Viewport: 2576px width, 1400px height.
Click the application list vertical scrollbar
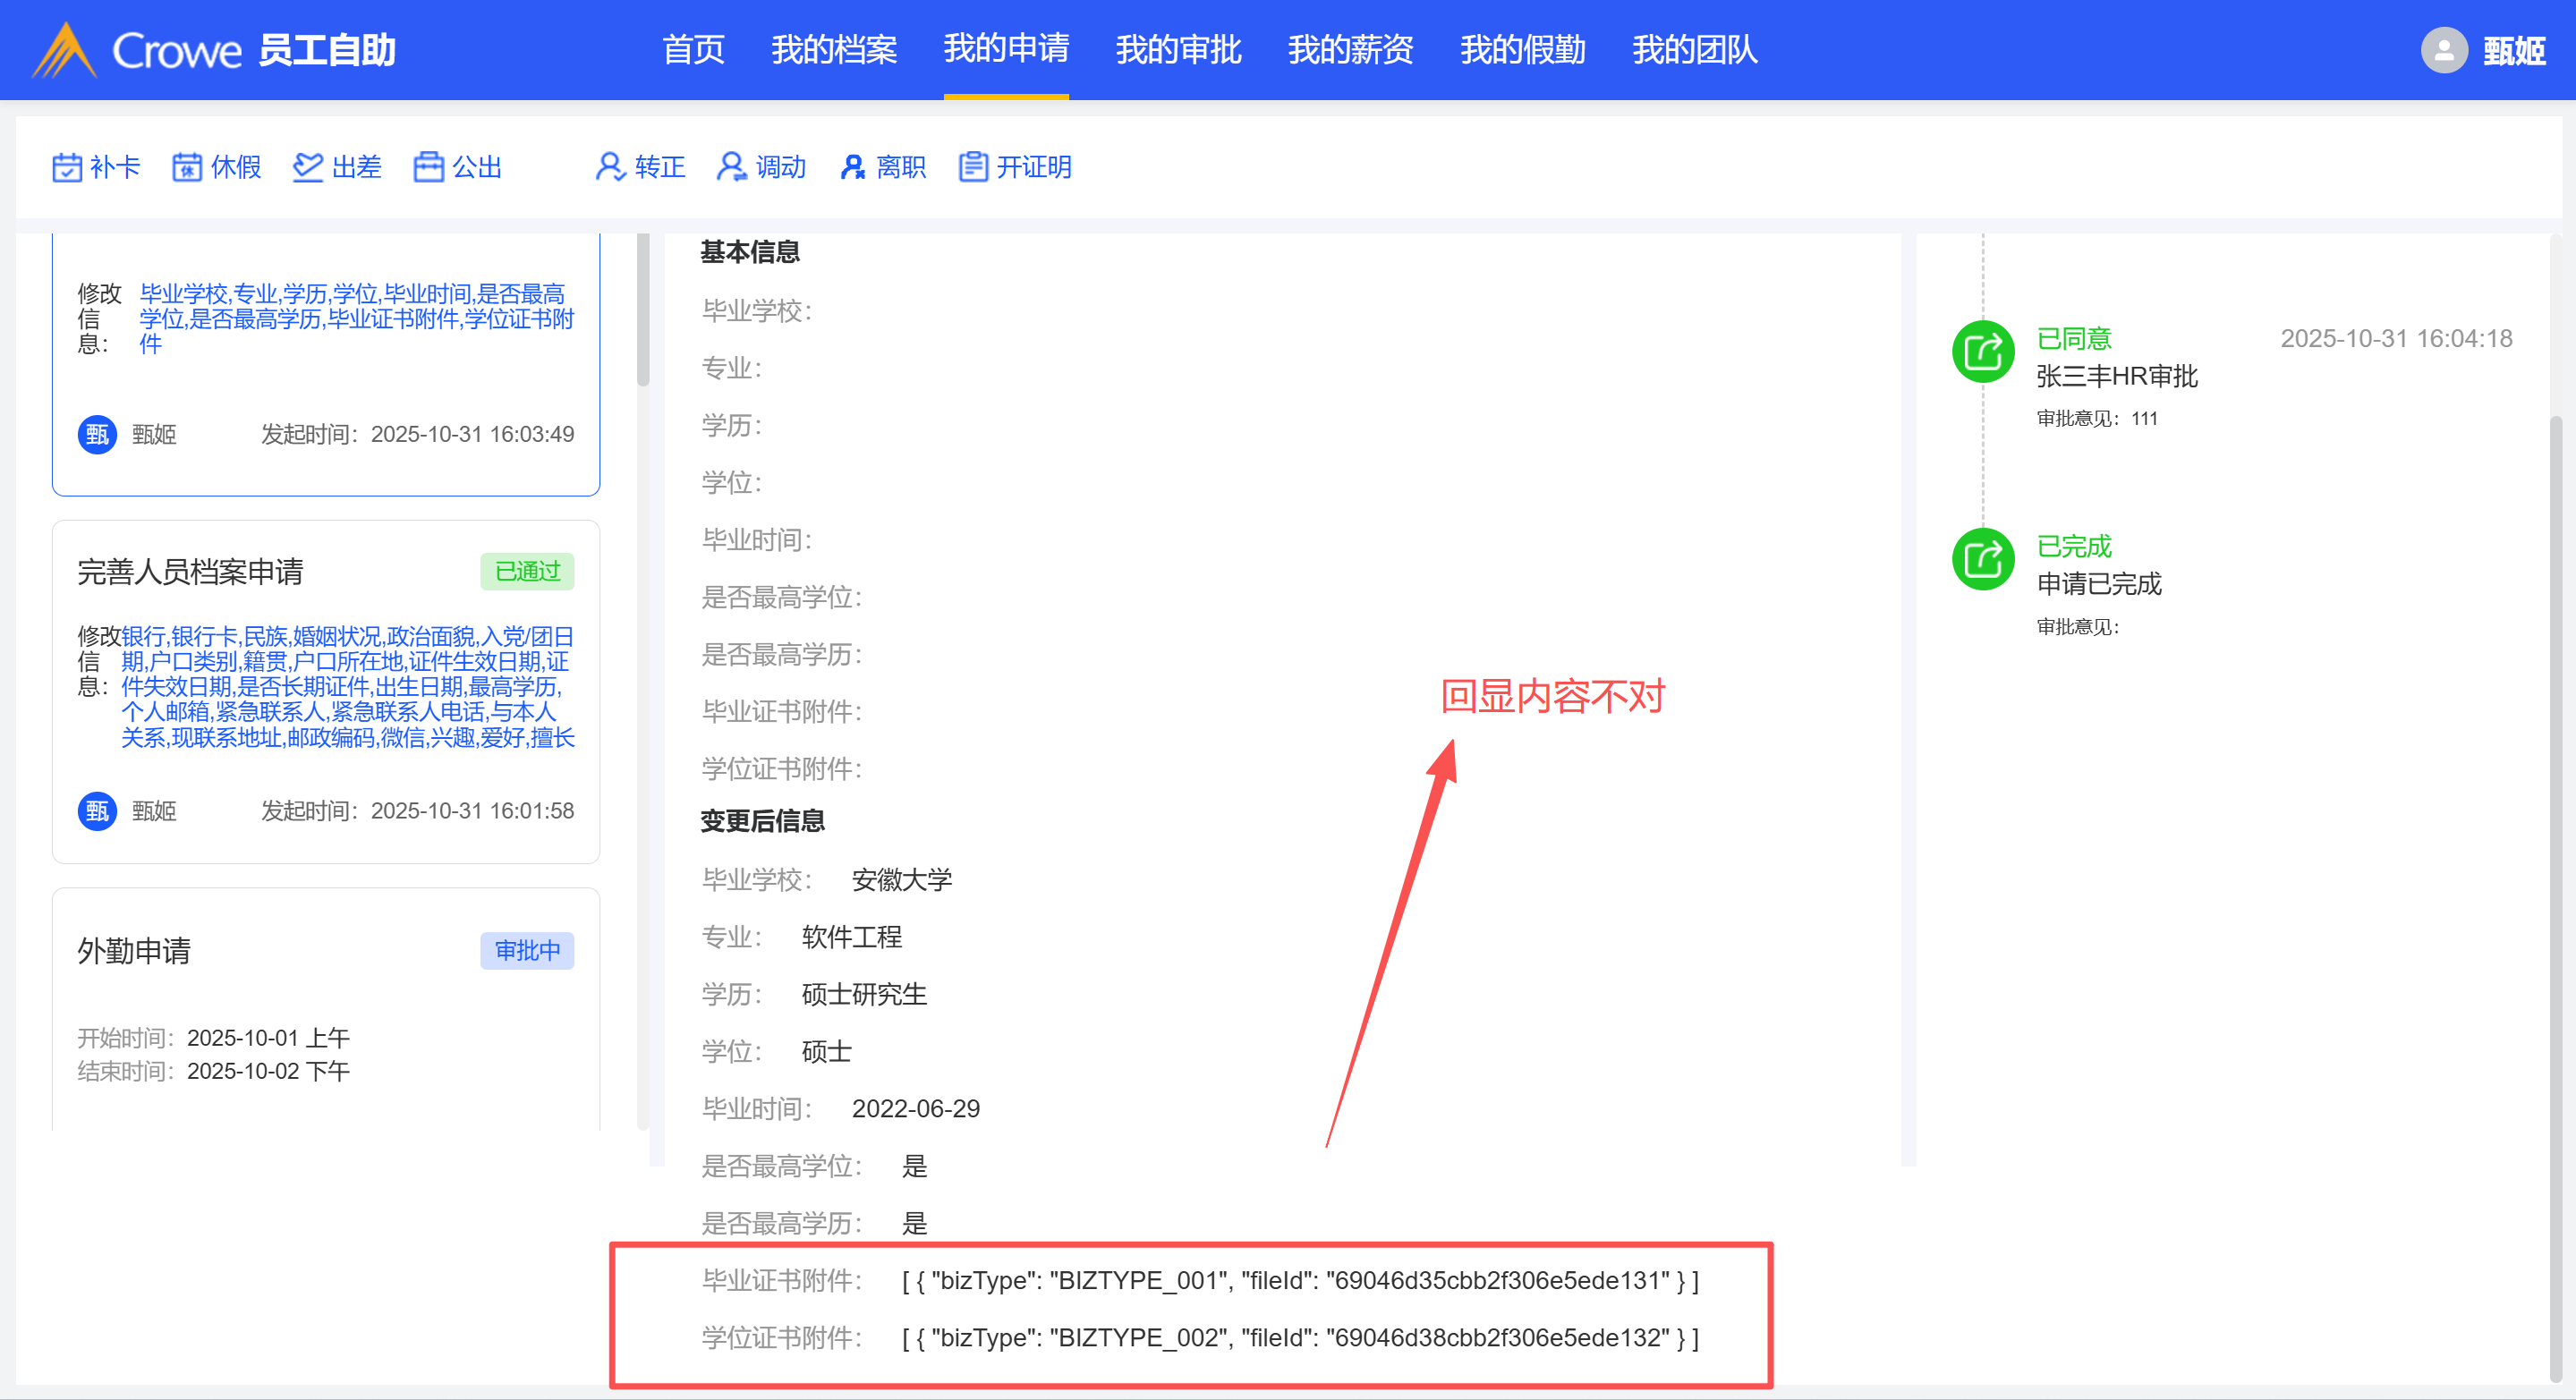[x=643, y=310]
